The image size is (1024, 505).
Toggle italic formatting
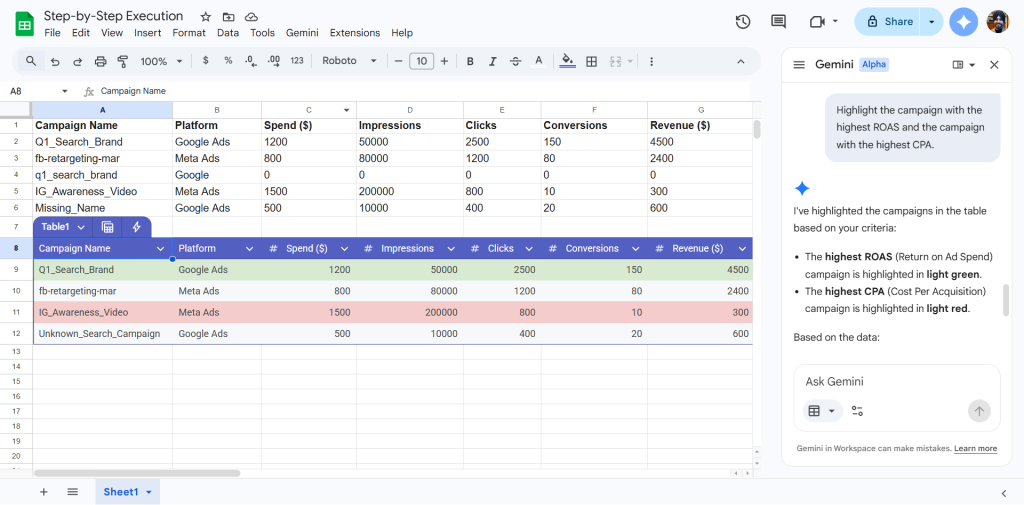pyautogui.click(x=493, y=61)
